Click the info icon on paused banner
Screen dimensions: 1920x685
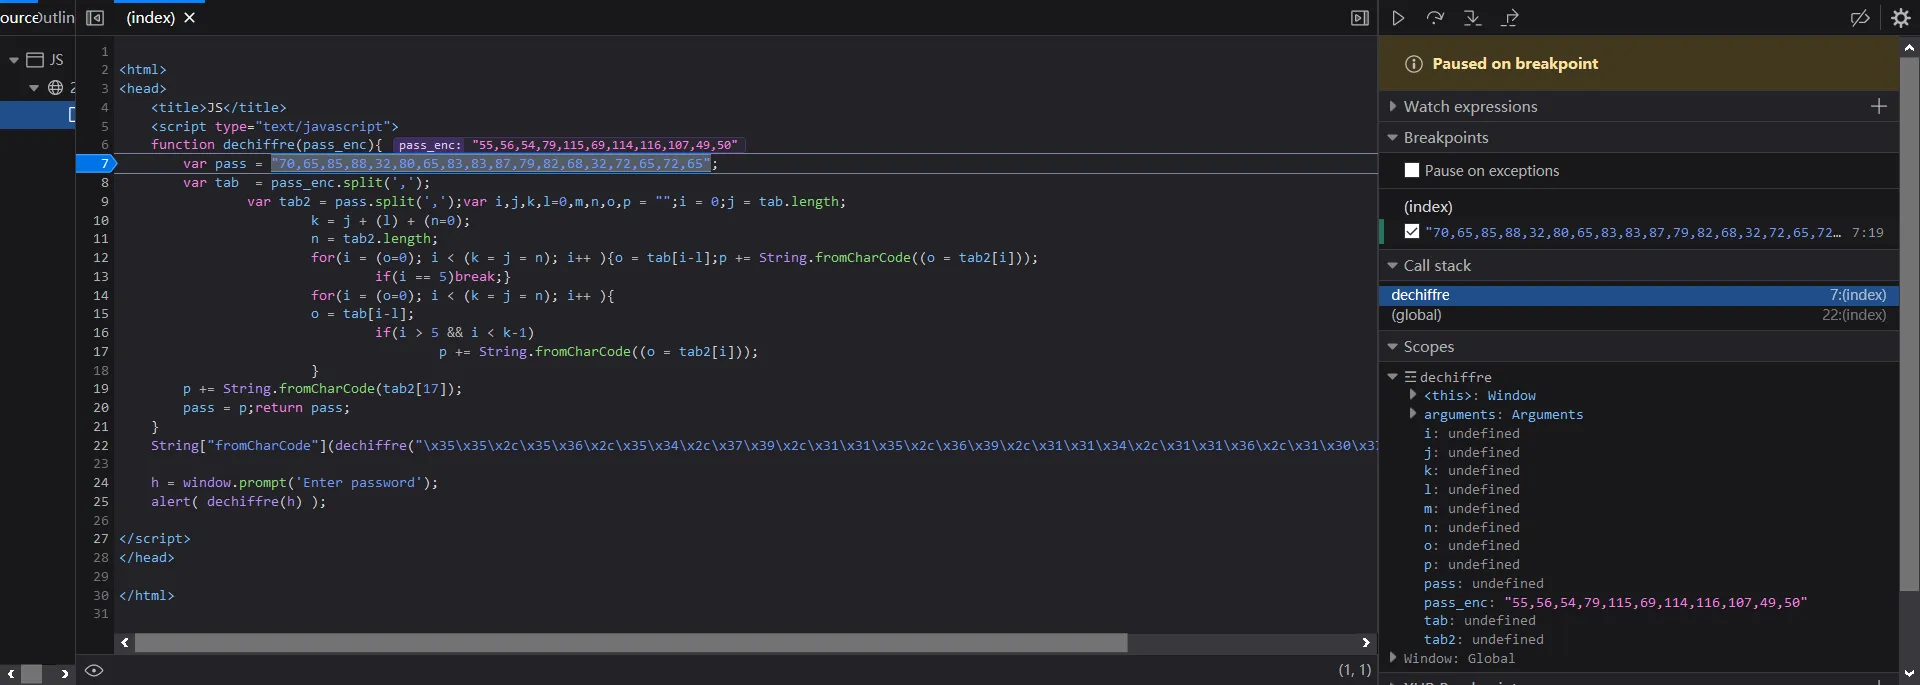coord(1414,64)
